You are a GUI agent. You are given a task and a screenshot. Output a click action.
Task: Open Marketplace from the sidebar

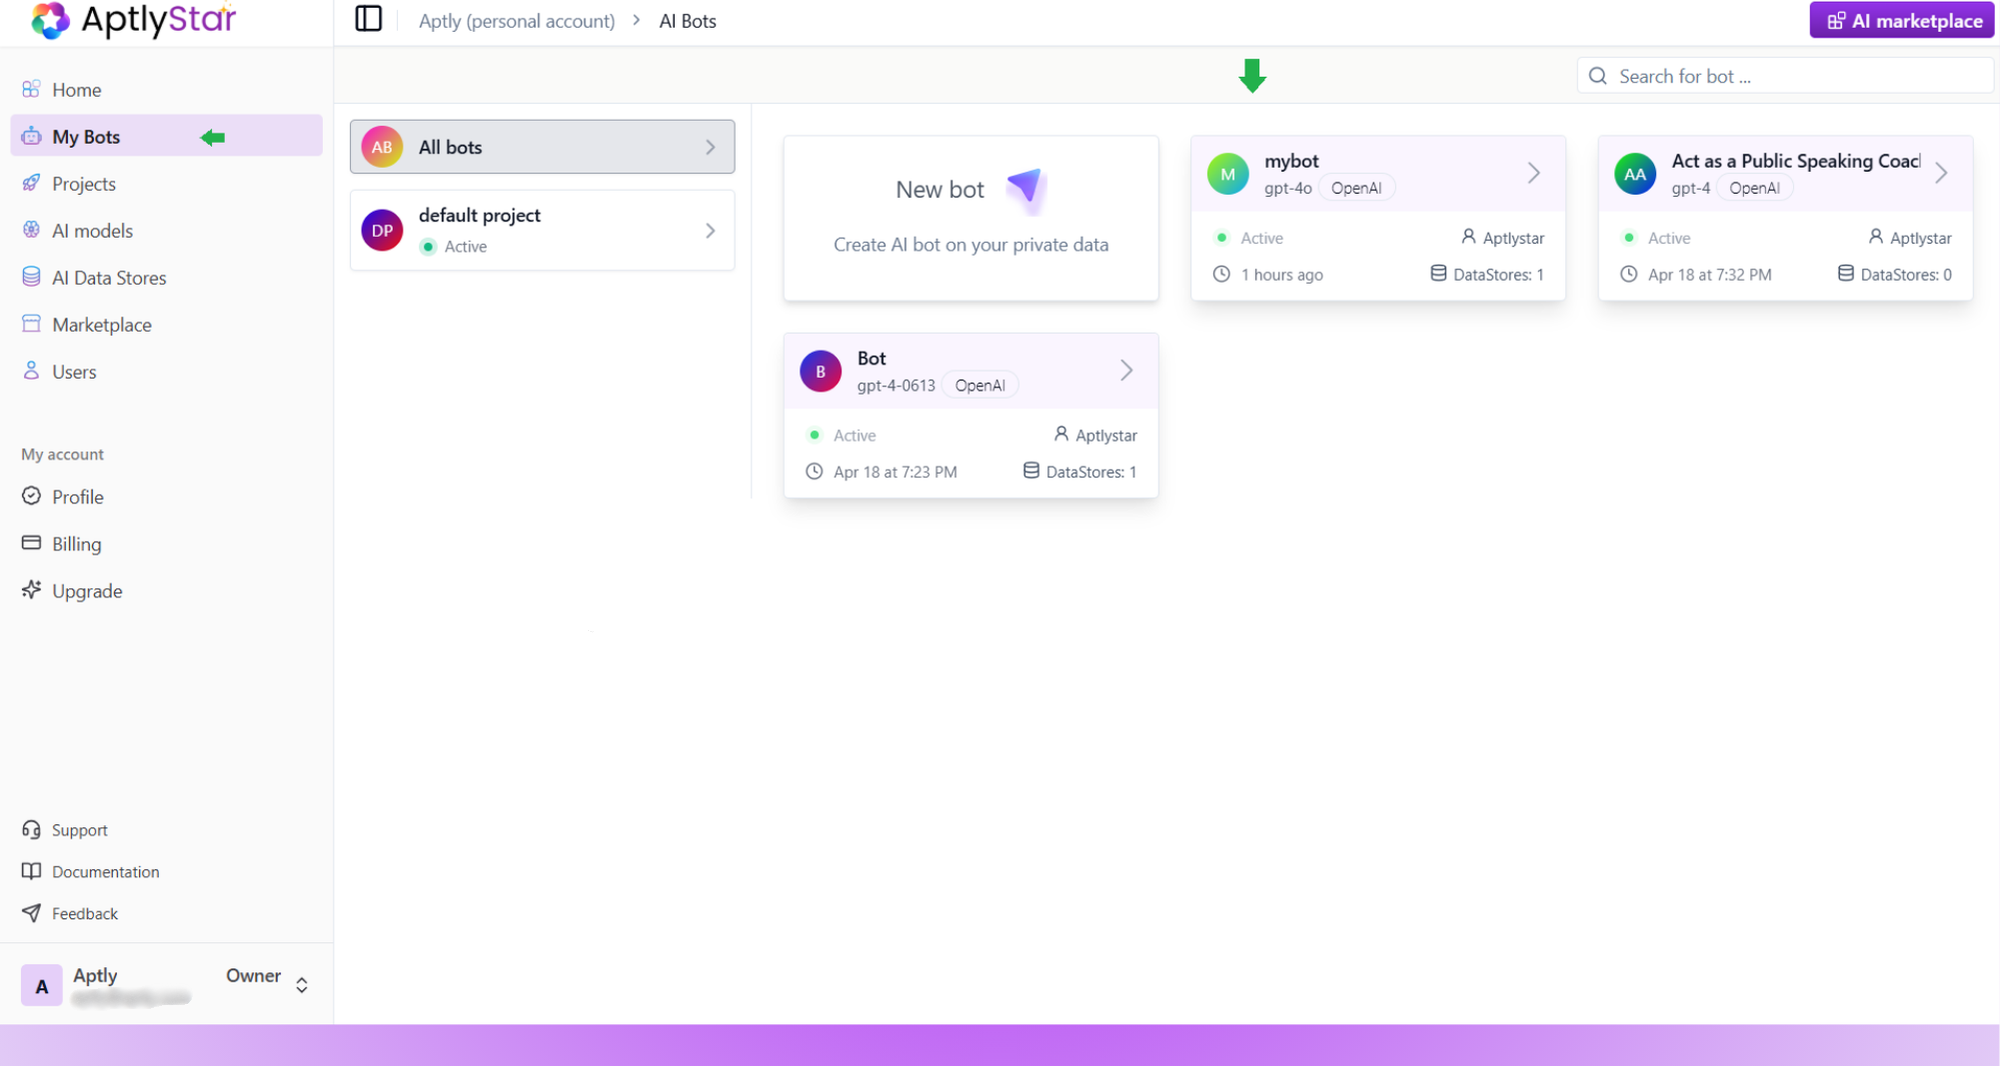coord(166,324)
